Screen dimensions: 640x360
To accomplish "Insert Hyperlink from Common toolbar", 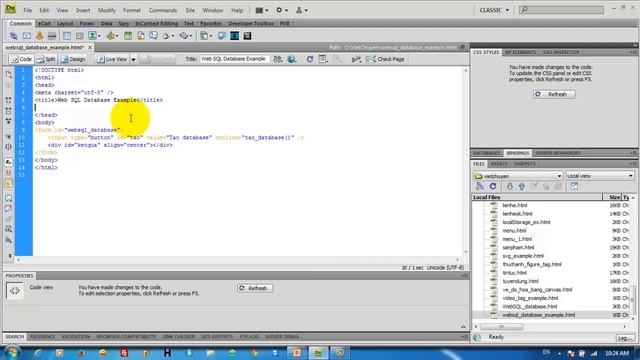I will pos(14,36).
